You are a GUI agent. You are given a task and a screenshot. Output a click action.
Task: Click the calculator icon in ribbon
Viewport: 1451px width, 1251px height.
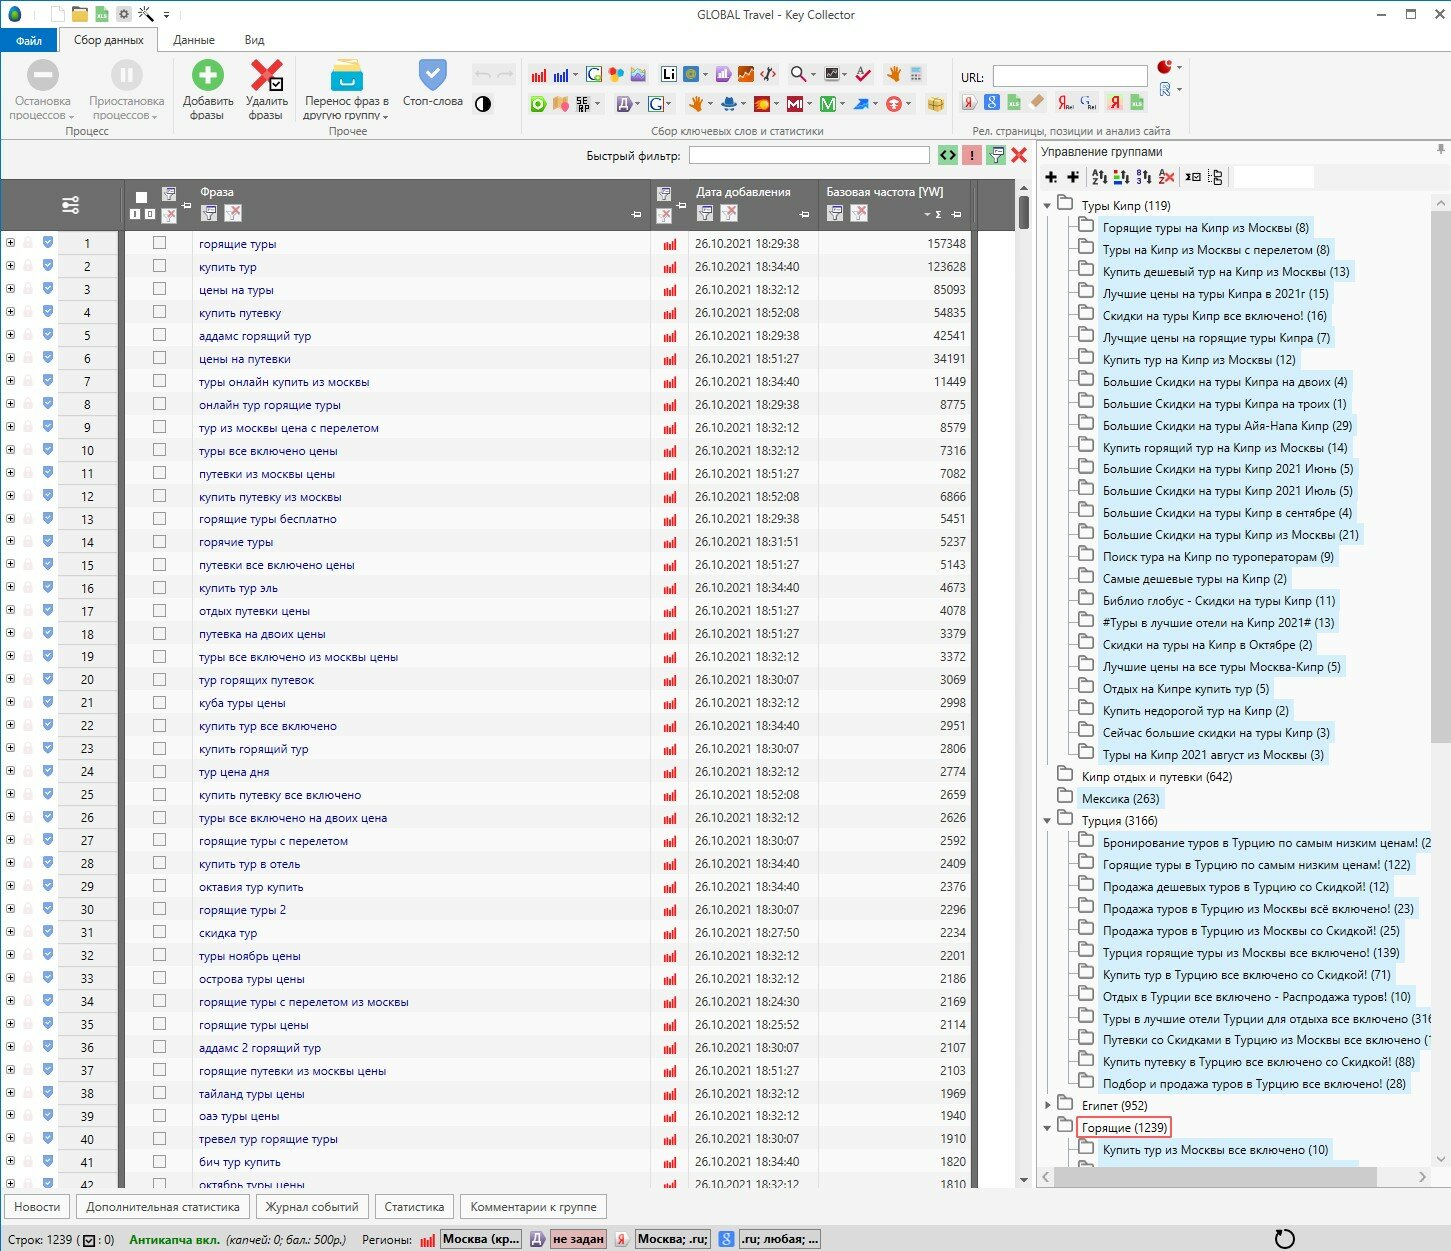(x=917, y=74)
